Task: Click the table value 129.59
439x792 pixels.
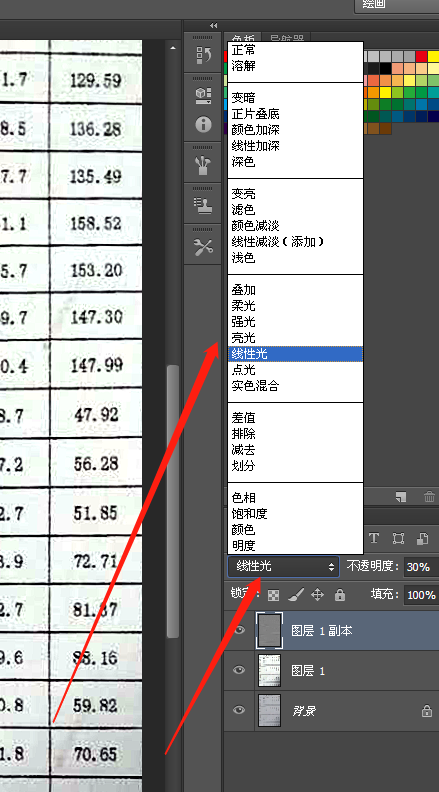Action: [x=95, y=81]
